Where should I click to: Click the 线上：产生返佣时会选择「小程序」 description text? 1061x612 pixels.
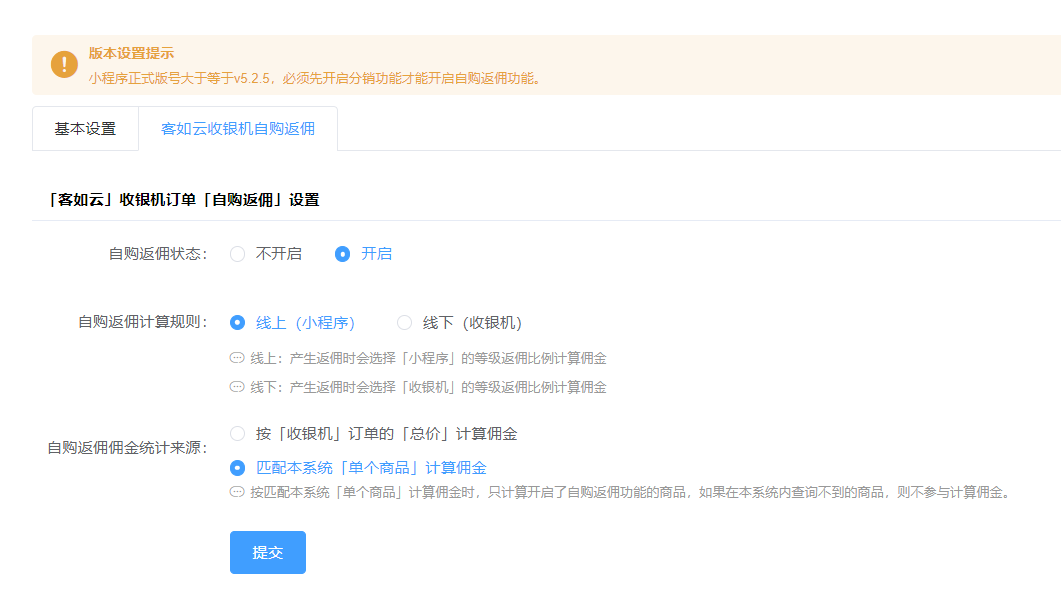pyautogui.click(x=428, y=358)
